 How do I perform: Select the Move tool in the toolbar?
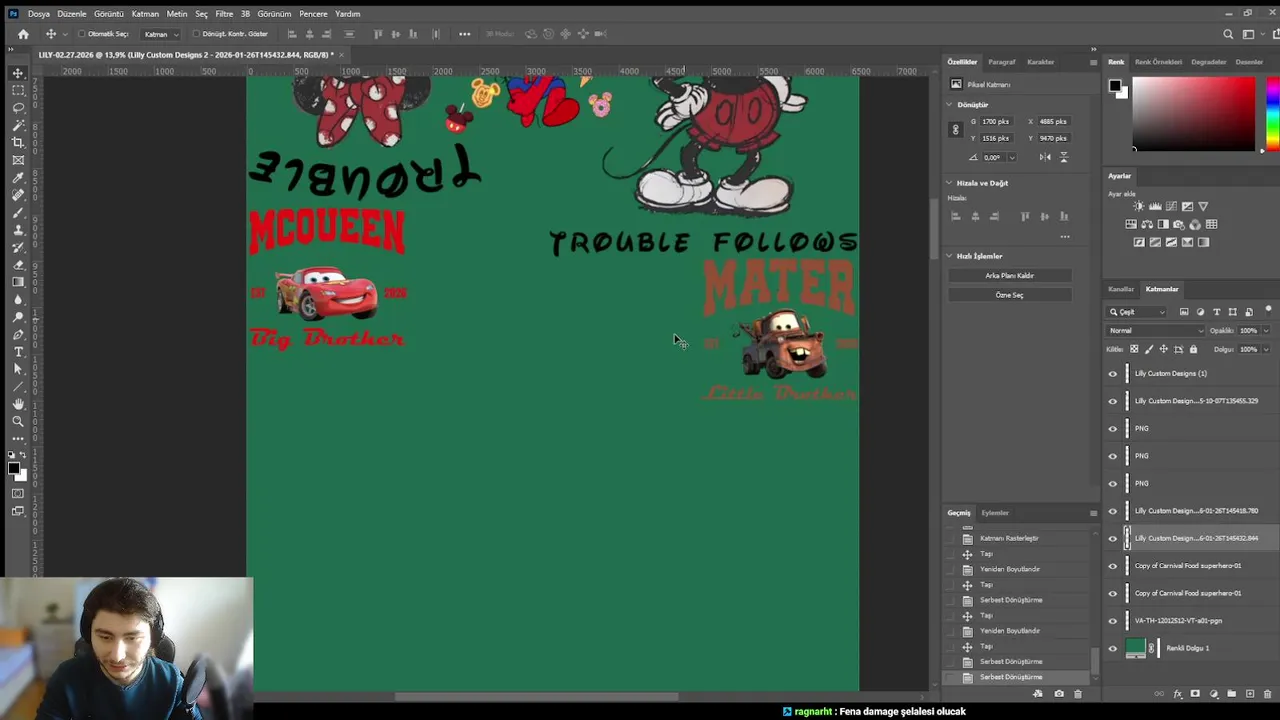18,73
